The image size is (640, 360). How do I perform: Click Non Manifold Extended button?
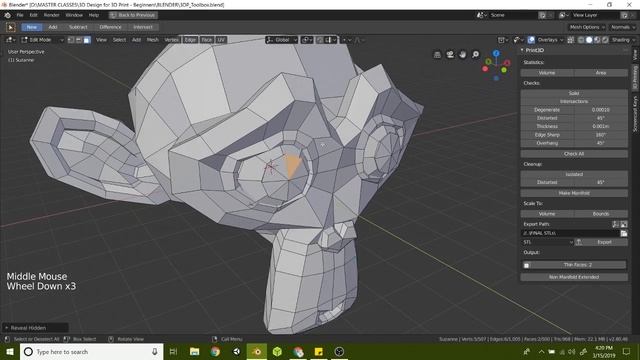[574, 277]
